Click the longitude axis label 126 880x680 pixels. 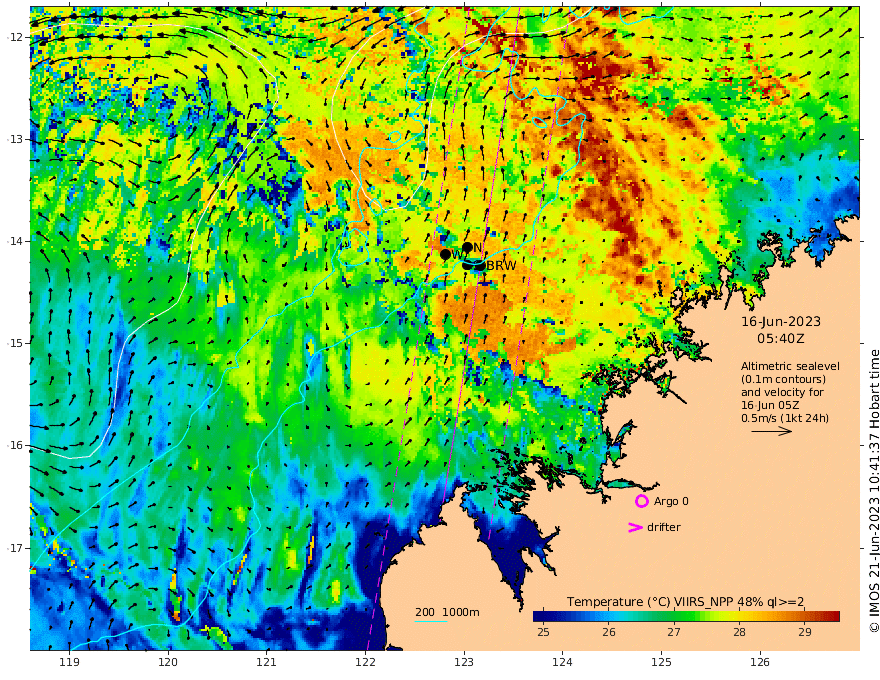(760, 663)
